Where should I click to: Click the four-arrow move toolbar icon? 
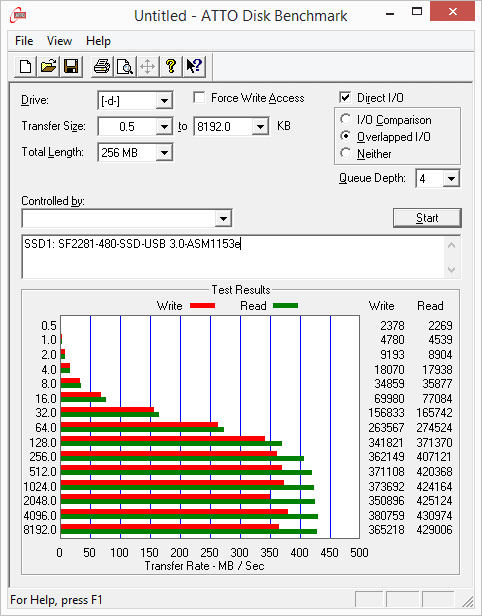(x=148, y=66)
